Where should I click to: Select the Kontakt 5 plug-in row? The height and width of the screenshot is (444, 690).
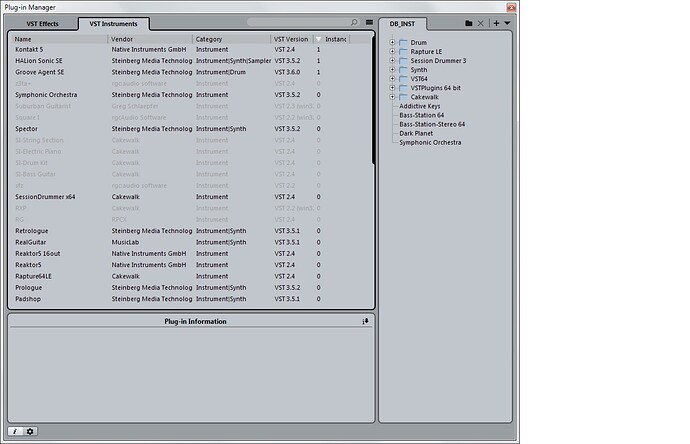point(190,49)
